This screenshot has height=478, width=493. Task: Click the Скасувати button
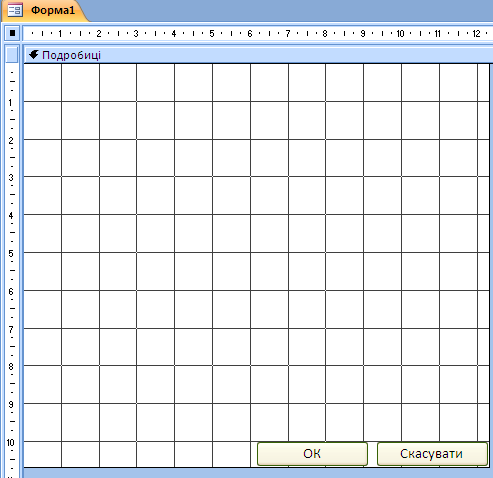[x=432, y=454]
